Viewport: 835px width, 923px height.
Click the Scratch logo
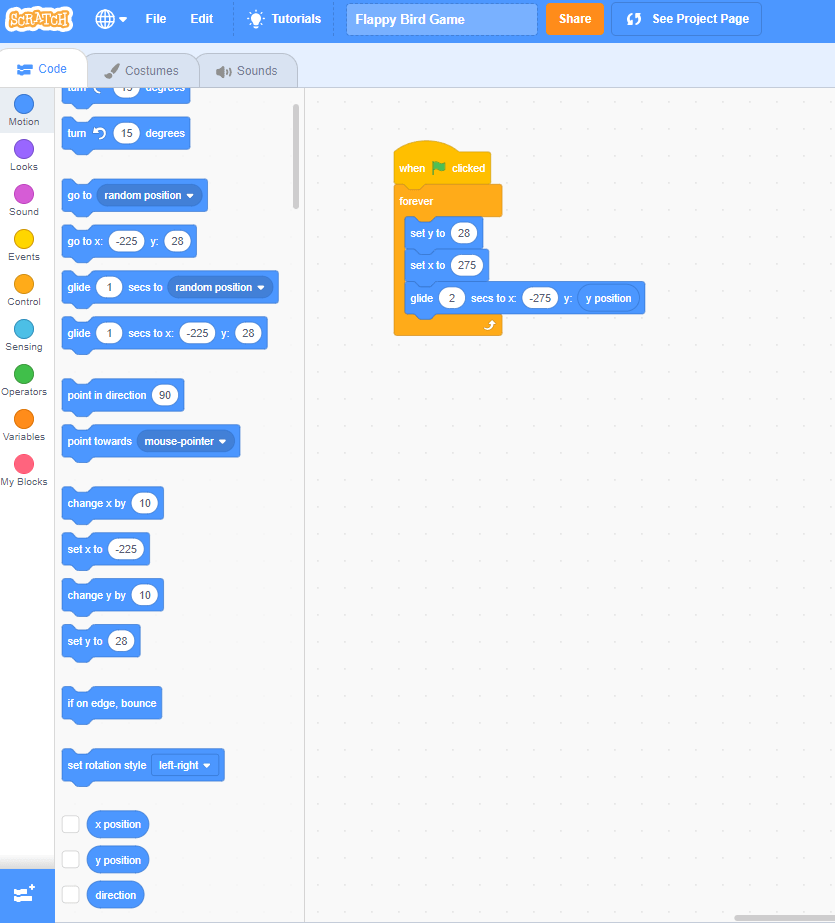coord(40,19)
